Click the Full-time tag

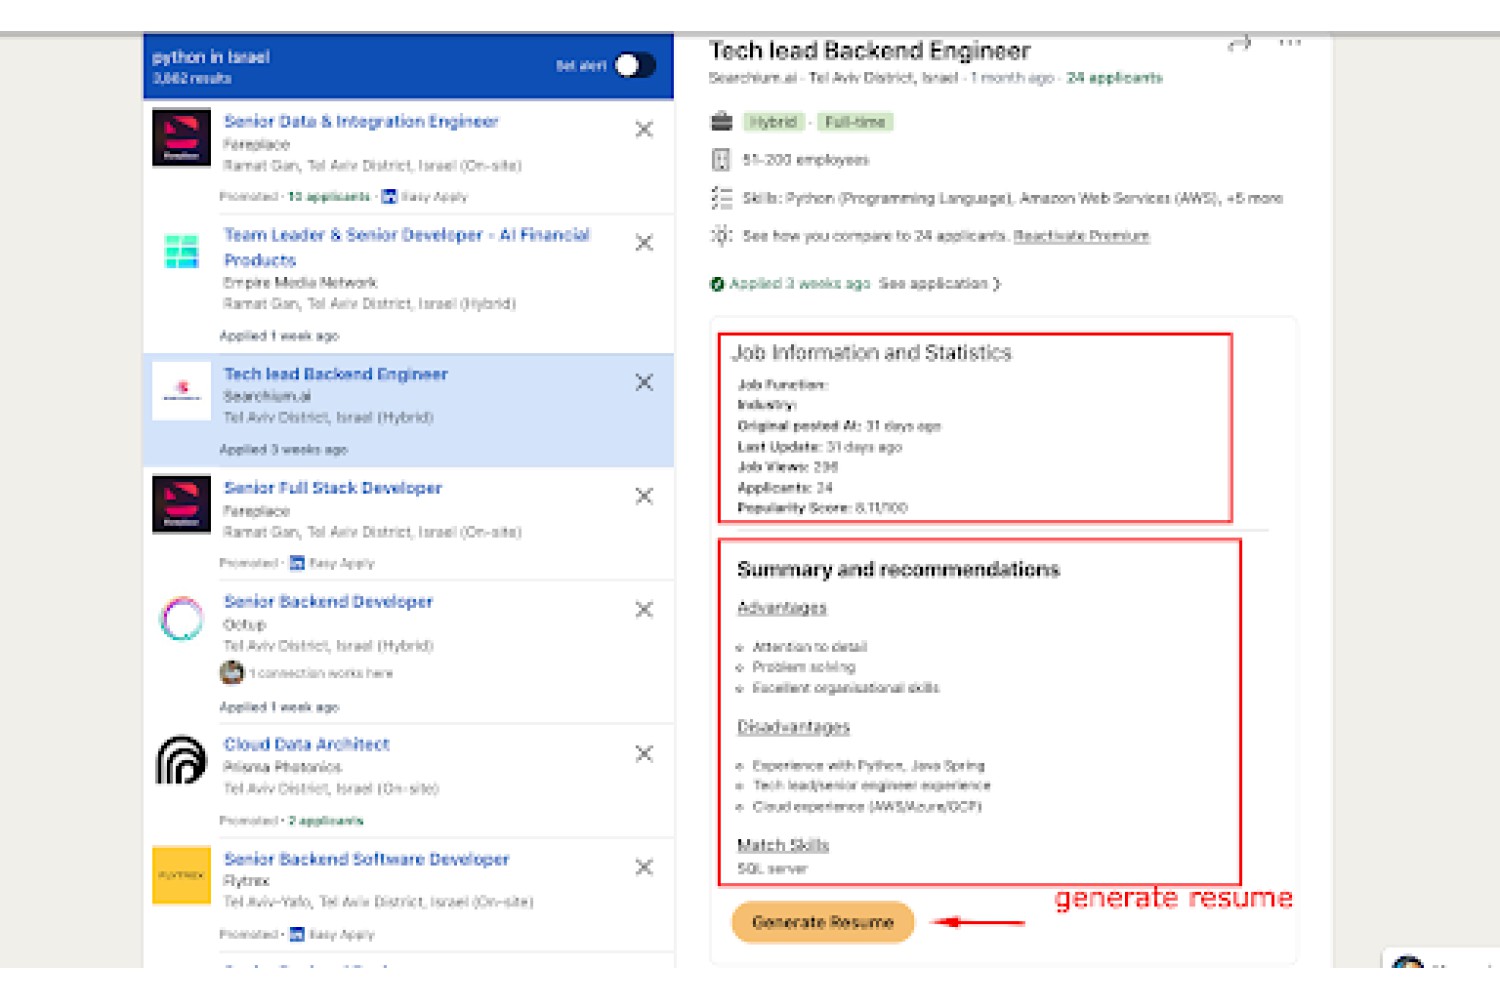[x=855, y=122]
